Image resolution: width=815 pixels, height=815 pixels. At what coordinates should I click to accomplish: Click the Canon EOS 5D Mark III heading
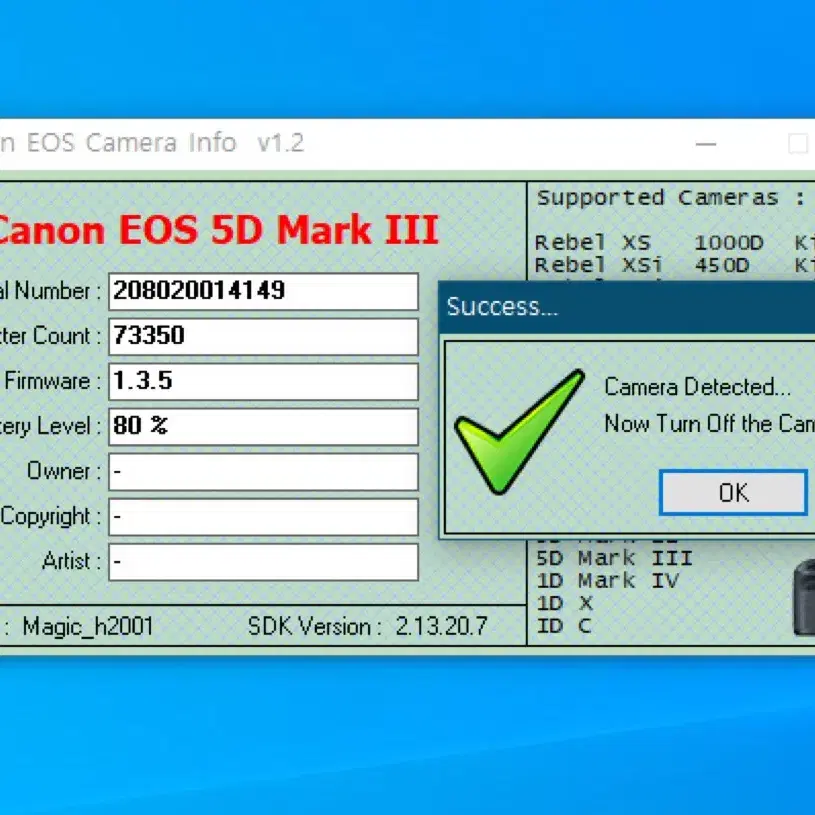[218, 230]
